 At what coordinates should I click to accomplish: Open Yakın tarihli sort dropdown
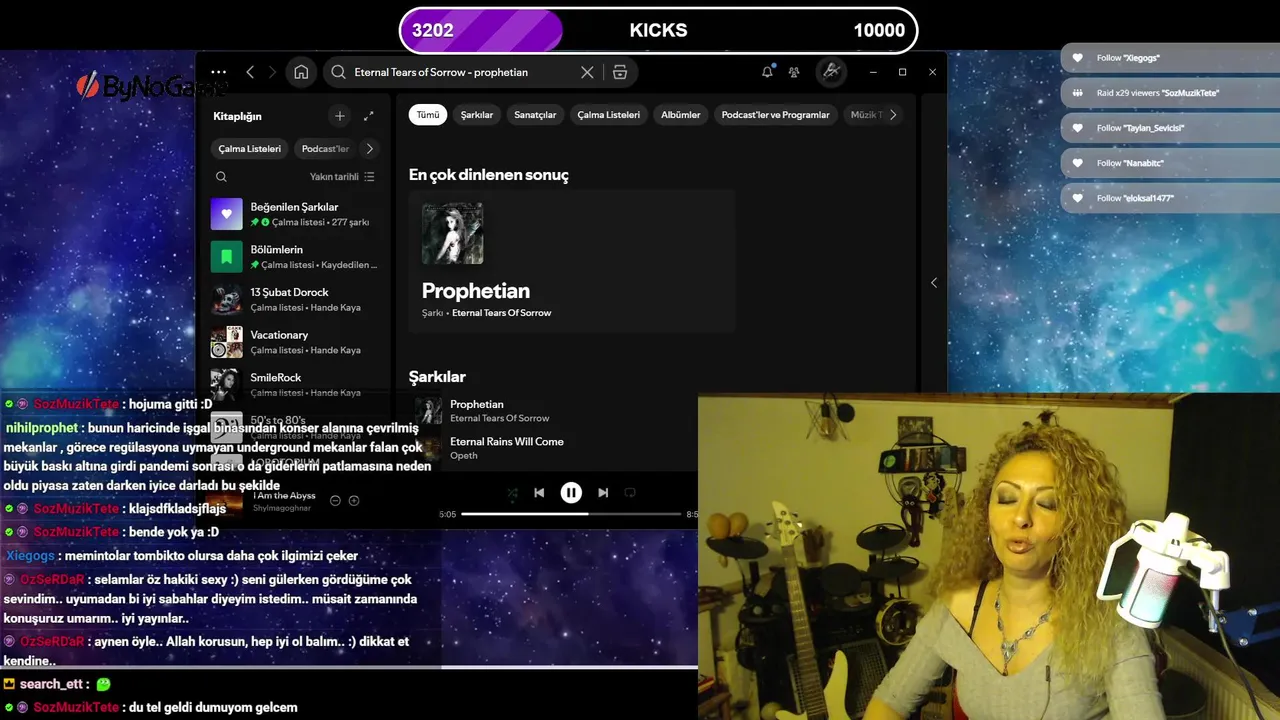(342, 177)
